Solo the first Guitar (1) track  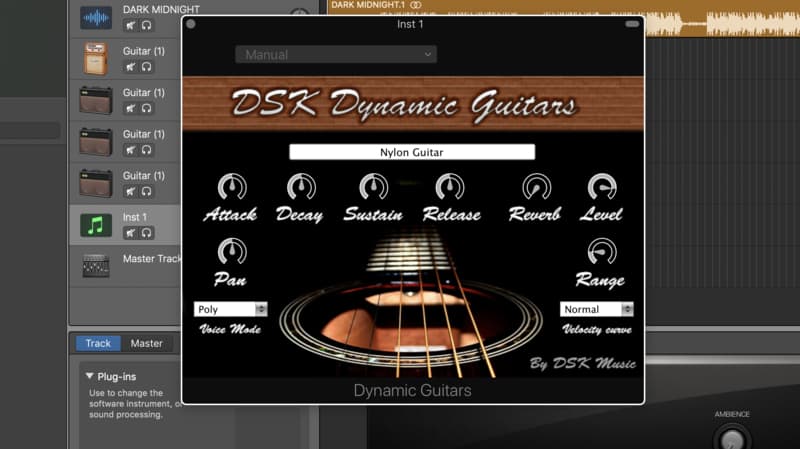(146, 66)
